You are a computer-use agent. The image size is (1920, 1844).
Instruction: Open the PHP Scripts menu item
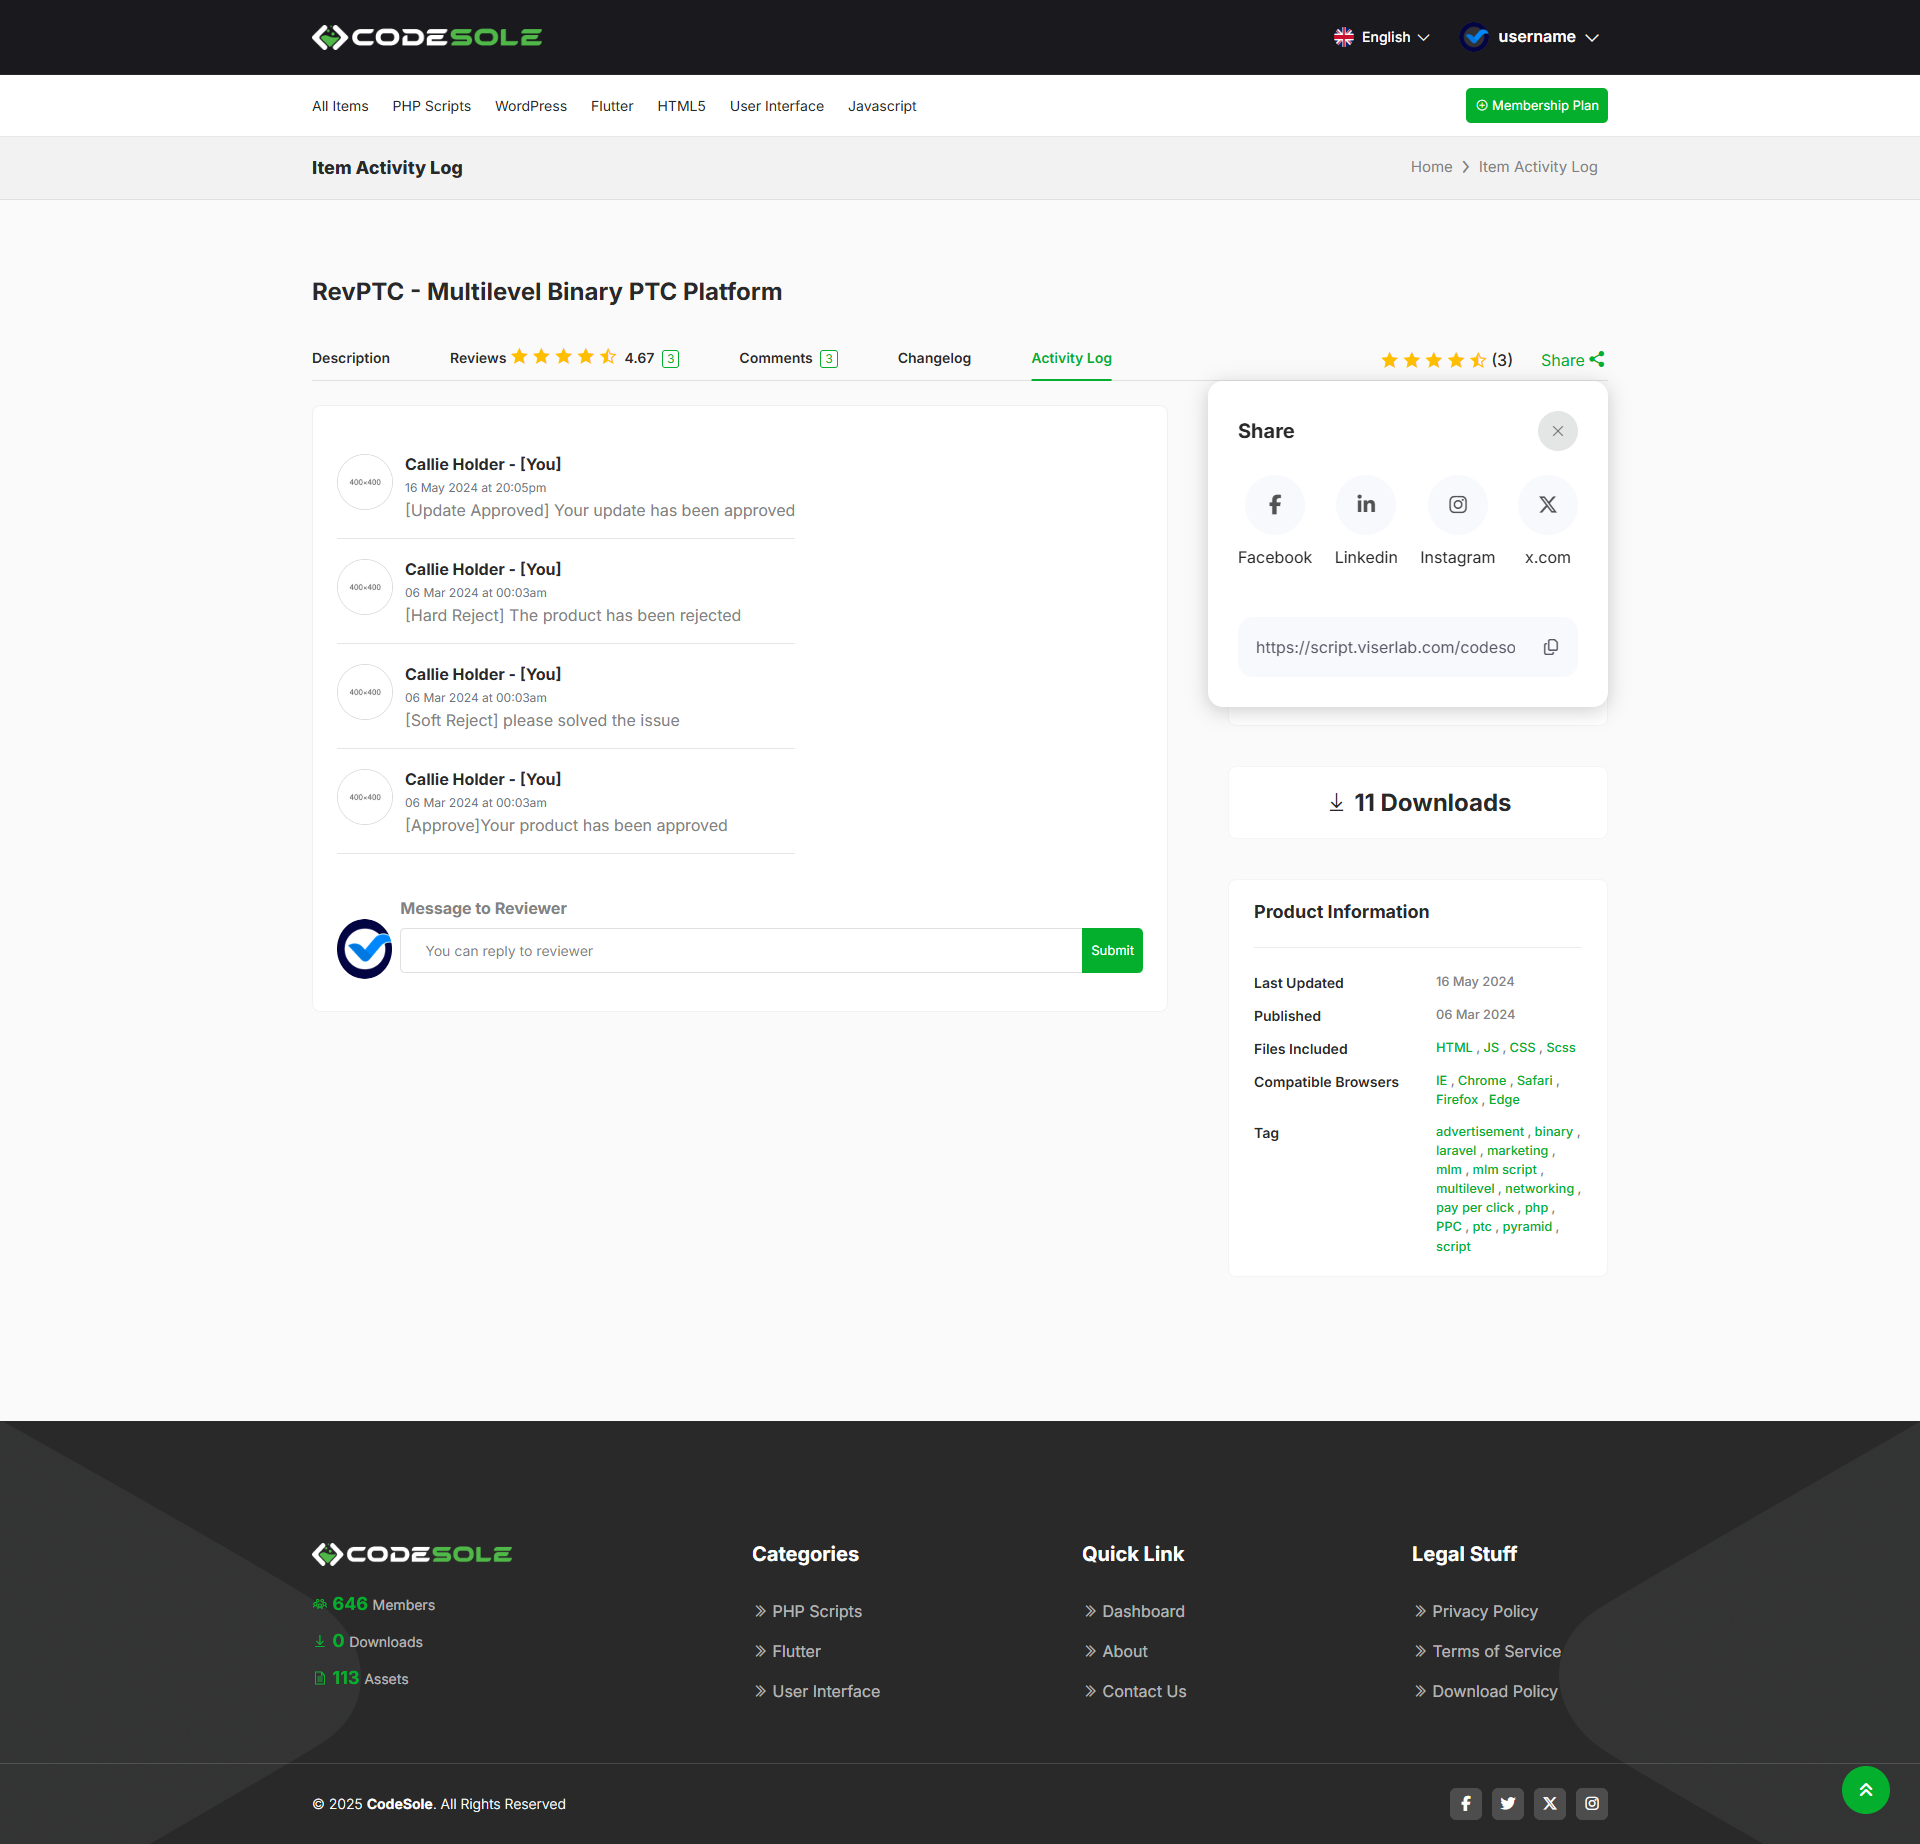pyautogui.click(x=431, y=106)
